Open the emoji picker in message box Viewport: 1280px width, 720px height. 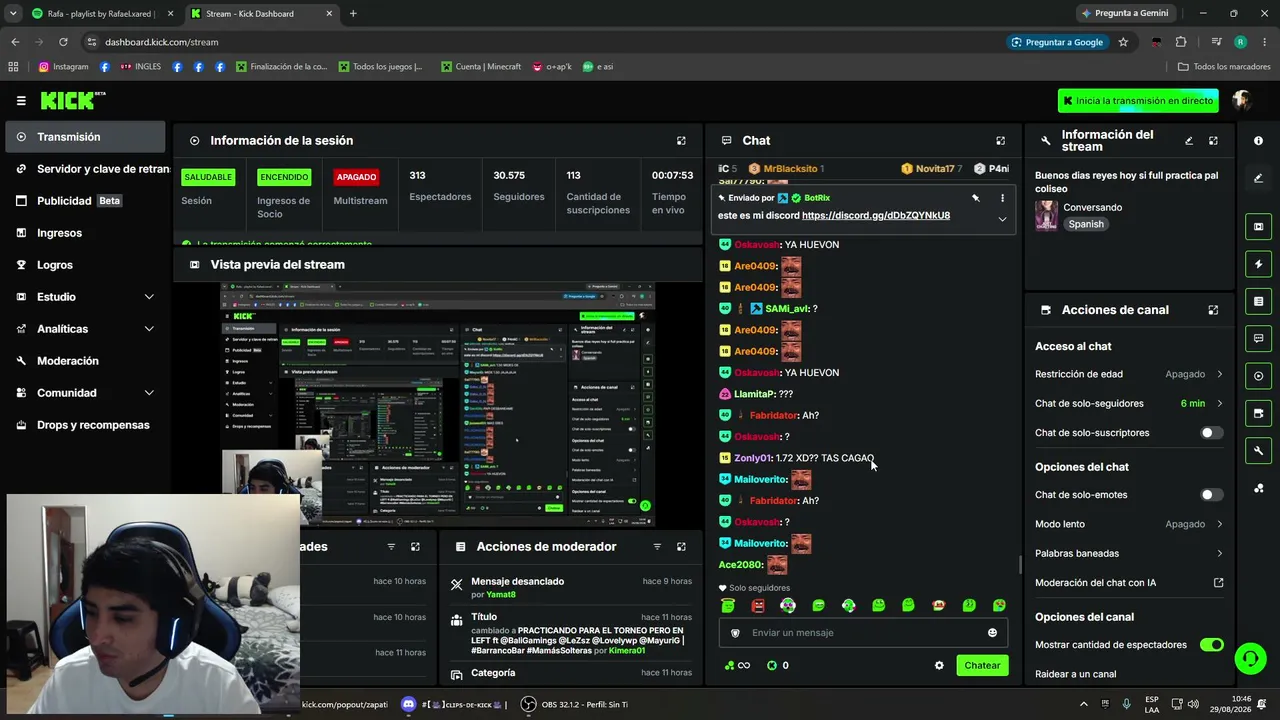tap(992, 633)
